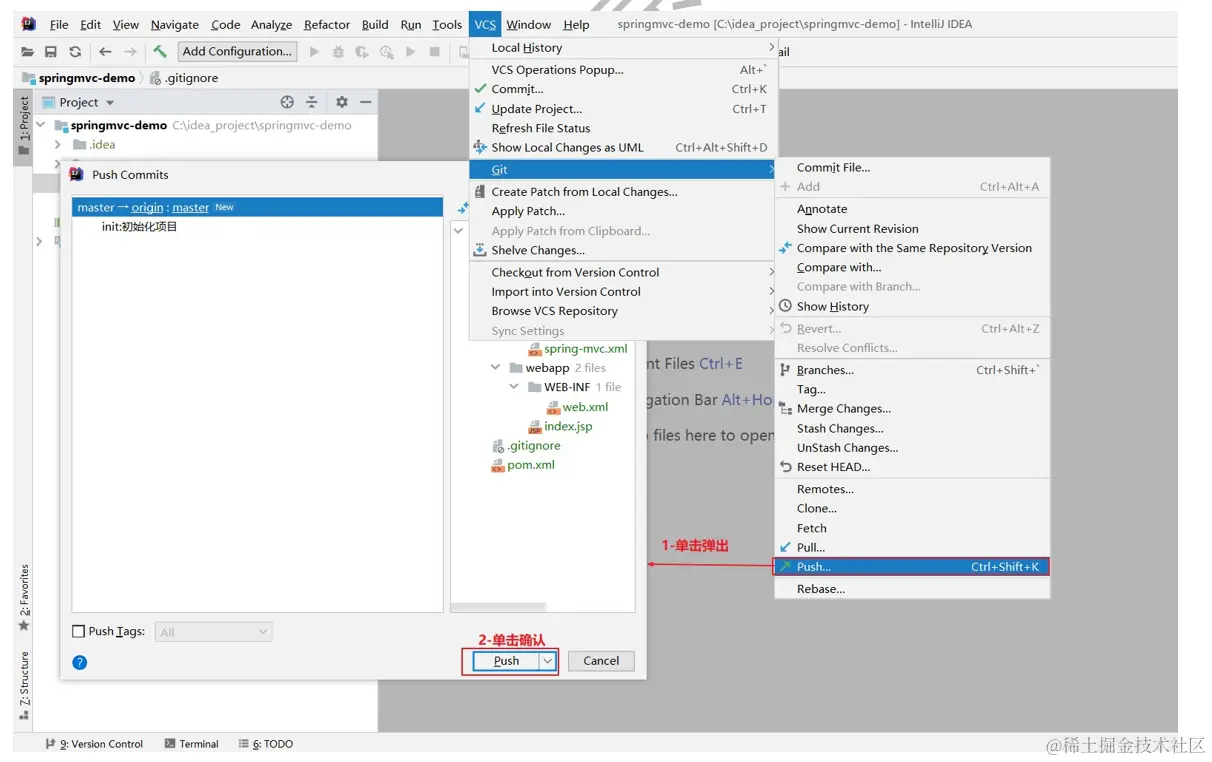1212x762 pixels.
Task: Click the springmvc-demo breadcrumb in the navigation bar
Action: 78,78
